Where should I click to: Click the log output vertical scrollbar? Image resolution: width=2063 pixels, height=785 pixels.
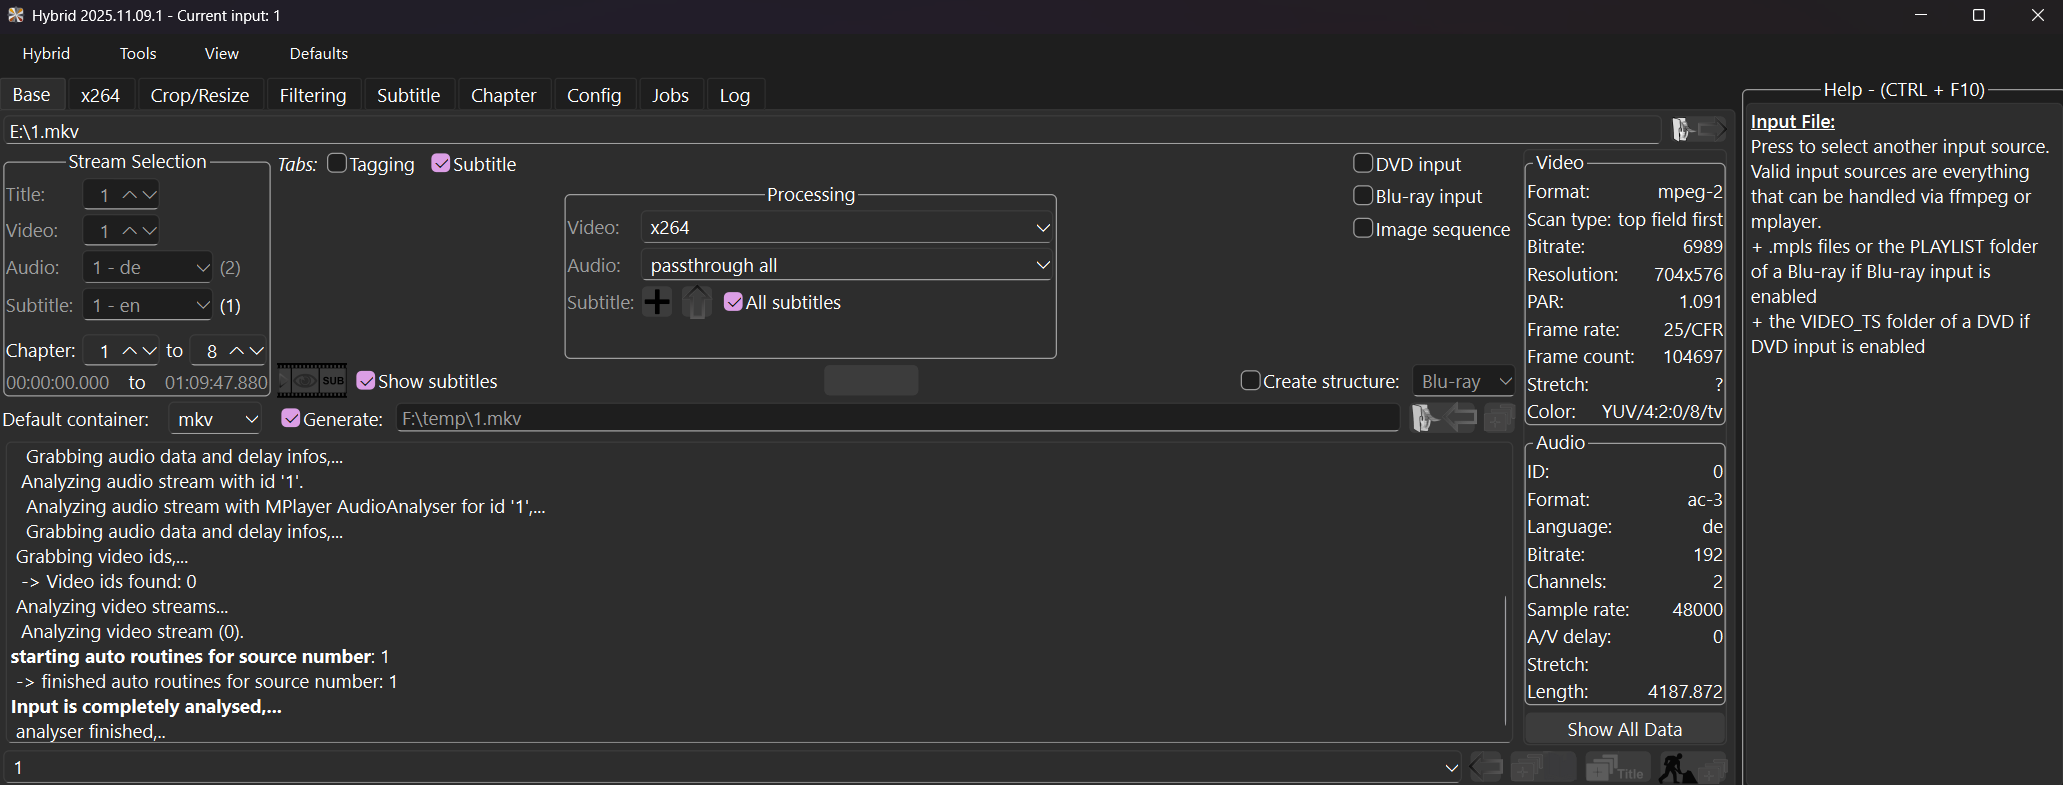[1505, 660]
